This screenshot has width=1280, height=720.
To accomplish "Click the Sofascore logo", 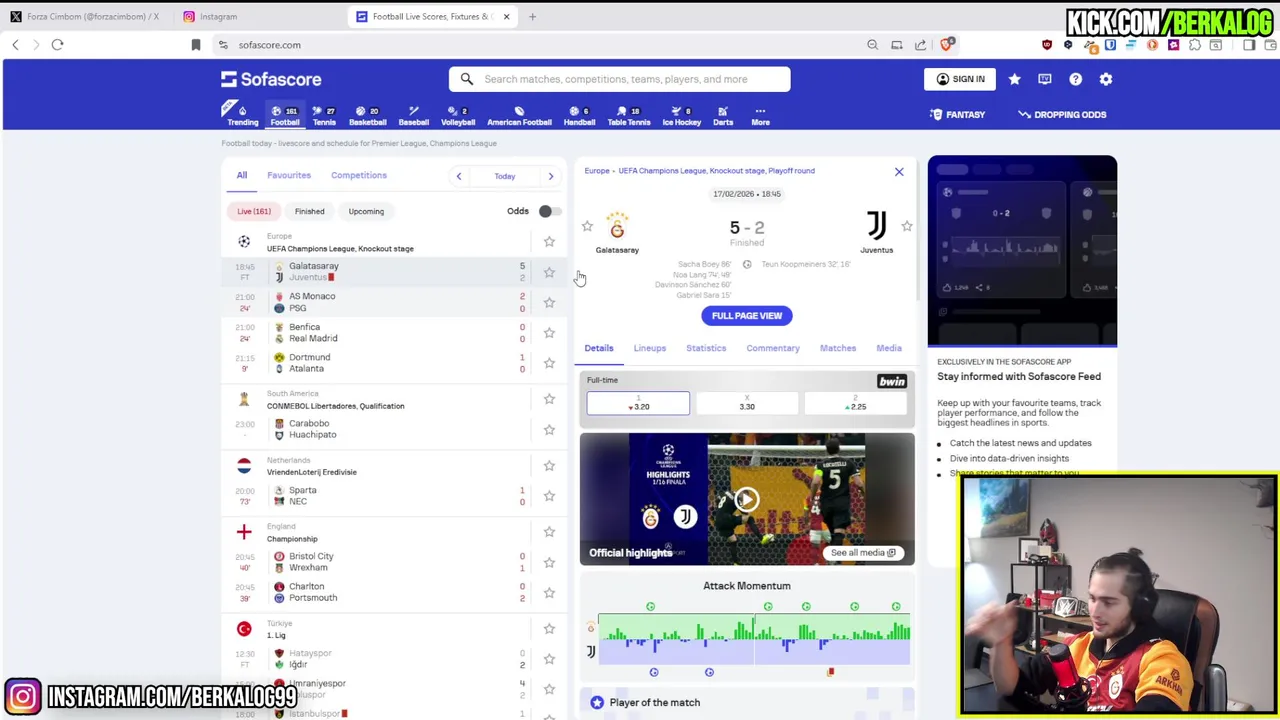I will (x=271, y=79).
